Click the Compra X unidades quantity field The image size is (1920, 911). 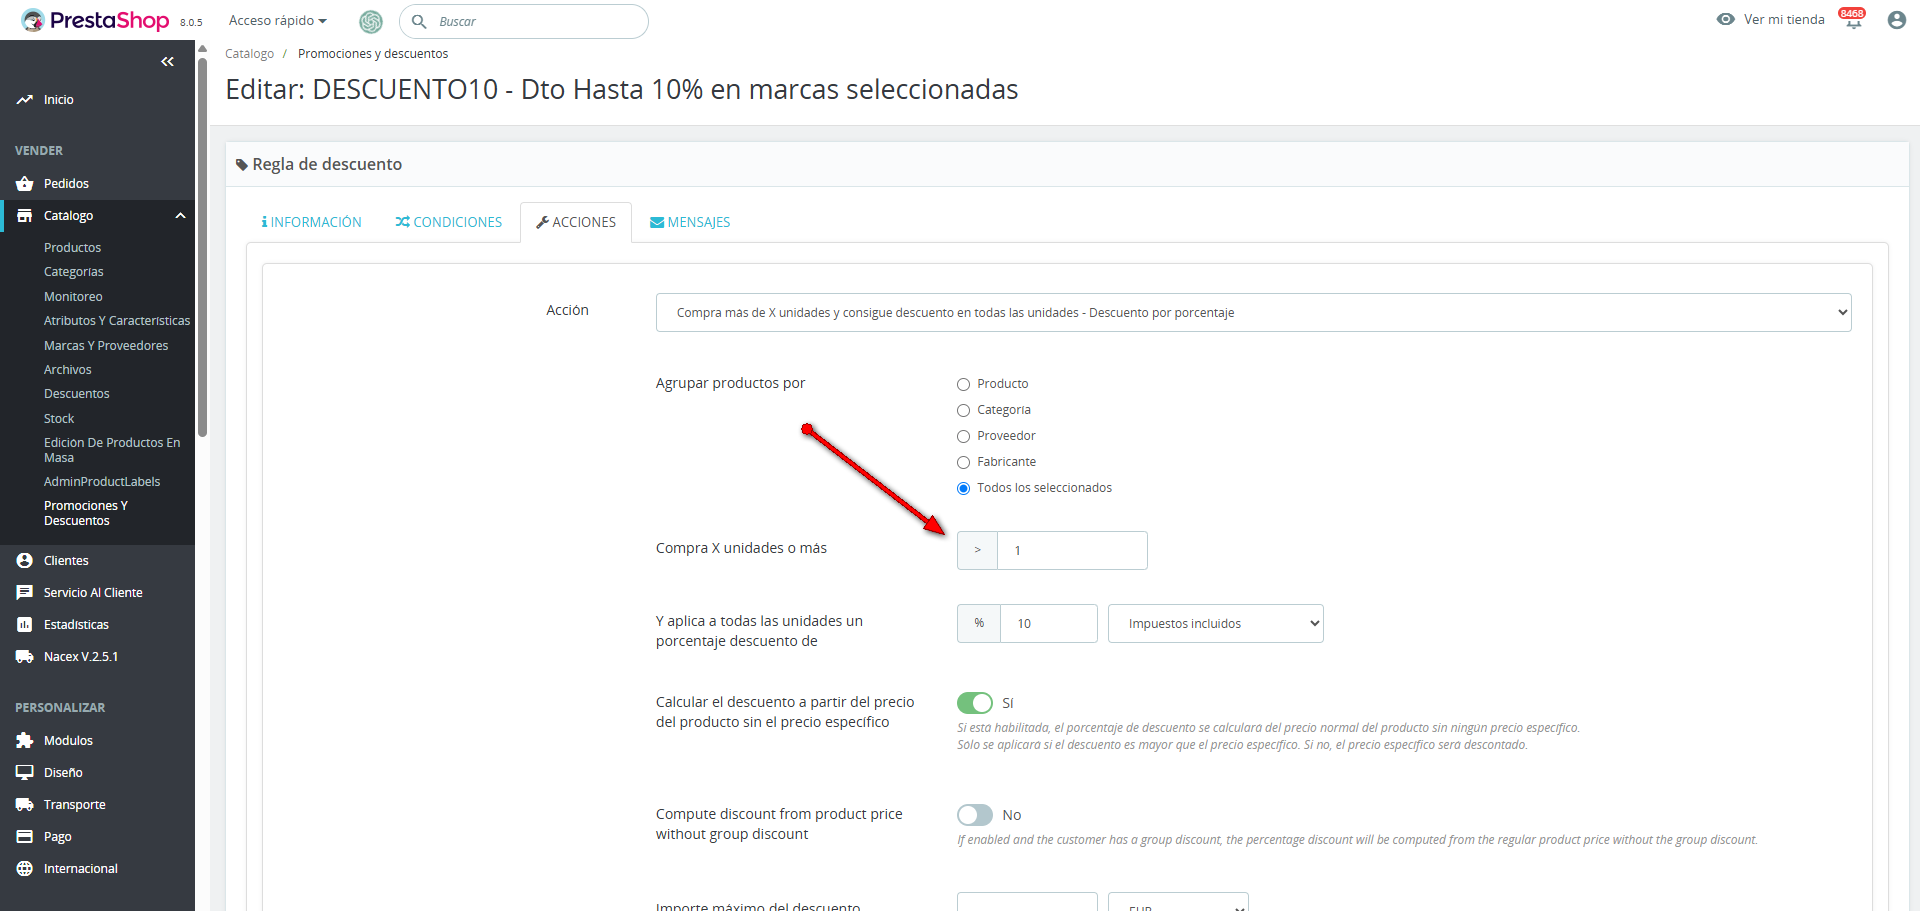click(x=1072, y=551)
